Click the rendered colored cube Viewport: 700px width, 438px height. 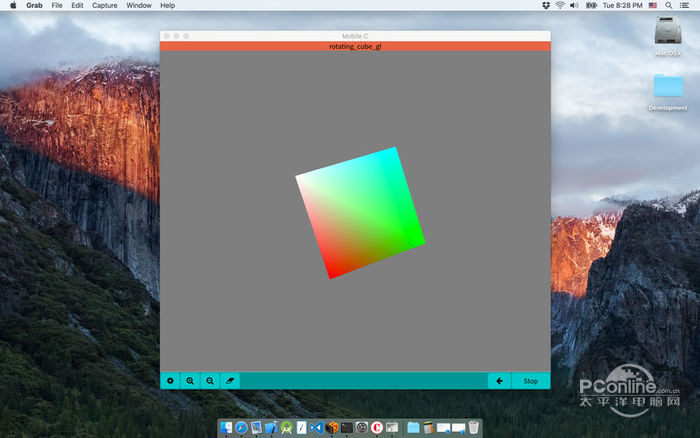(360, 213)
